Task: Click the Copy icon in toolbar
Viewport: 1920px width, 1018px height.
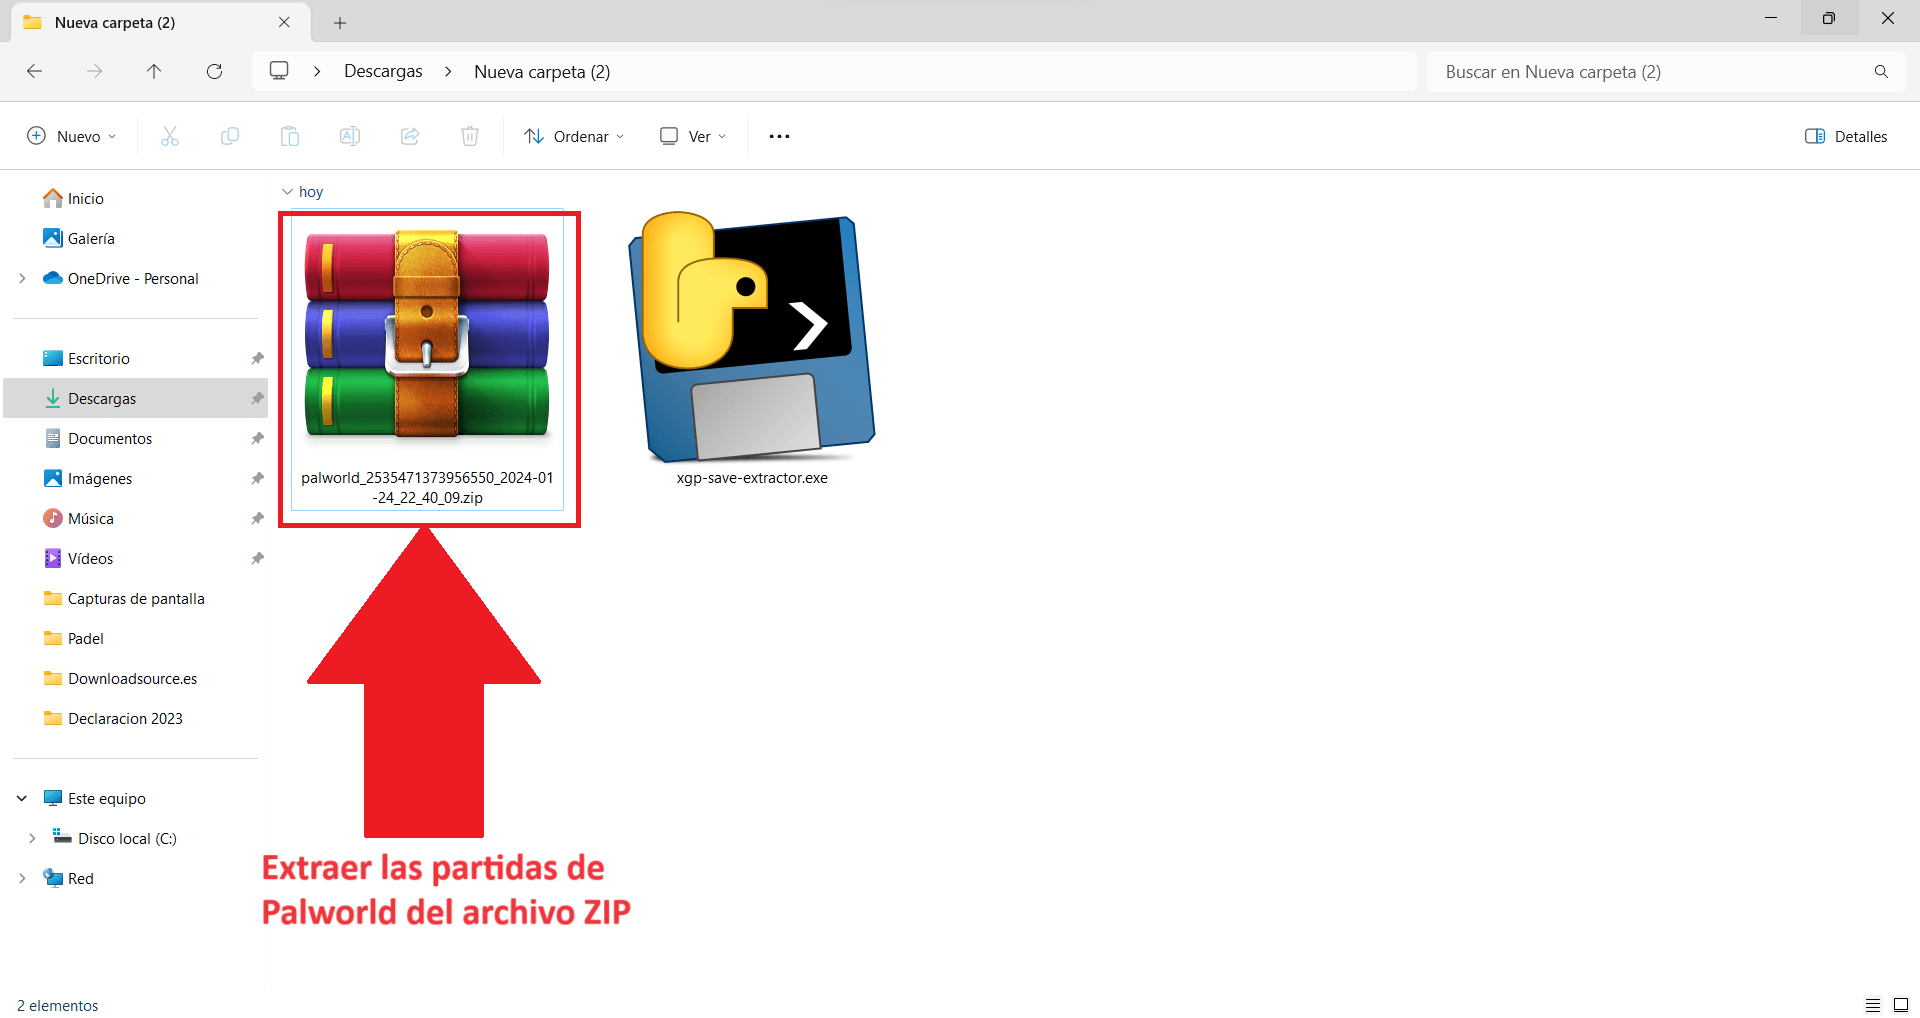Action: tap(230, 136)
